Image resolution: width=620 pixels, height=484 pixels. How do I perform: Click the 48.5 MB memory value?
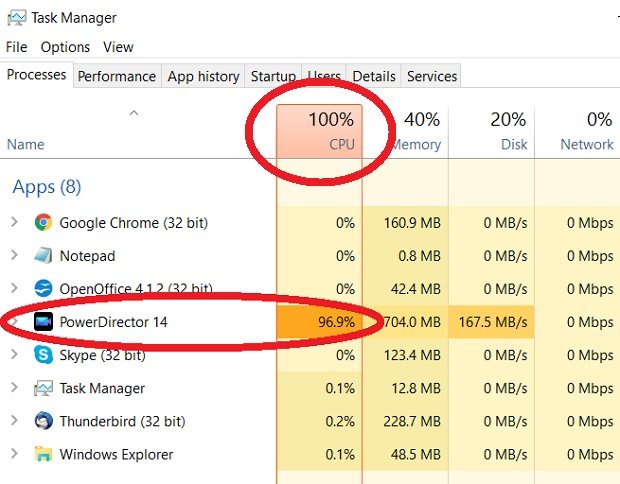click(416, 454)
